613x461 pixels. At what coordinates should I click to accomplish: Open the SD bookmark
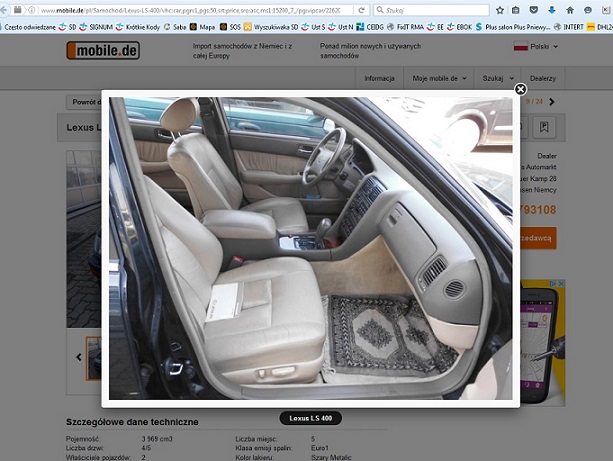point(67,27)
